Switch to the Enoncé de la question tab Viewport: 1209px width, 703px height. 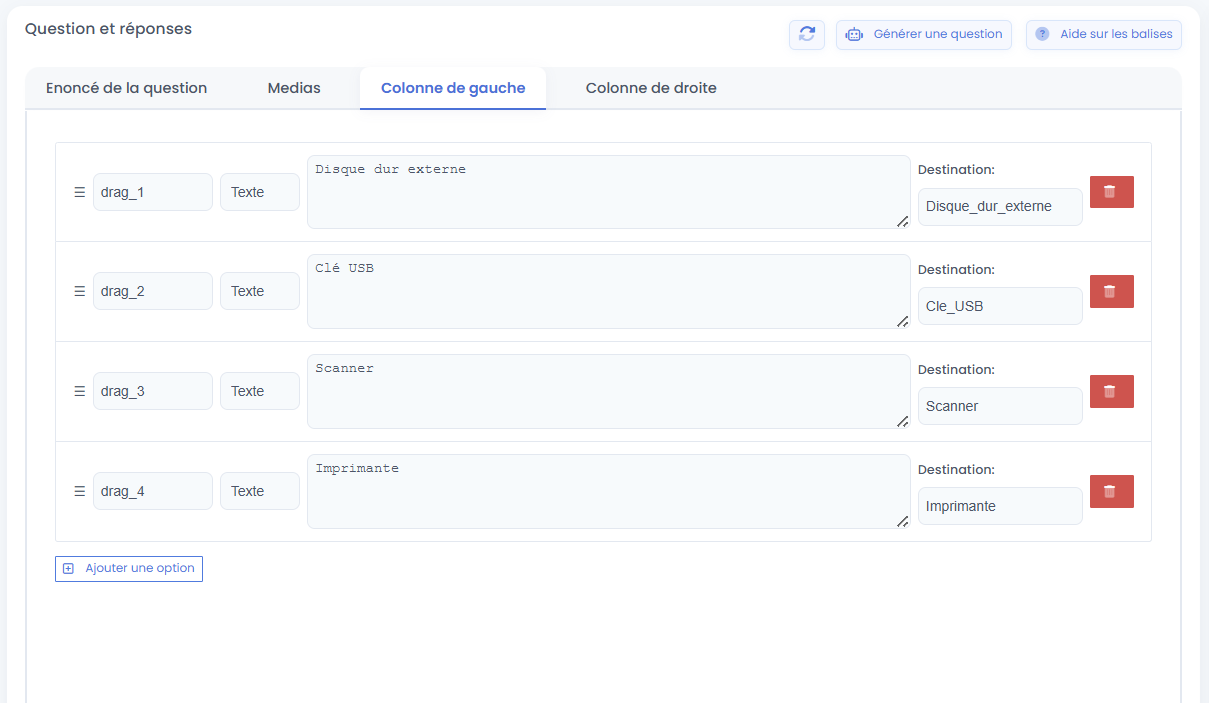point(126,88)
